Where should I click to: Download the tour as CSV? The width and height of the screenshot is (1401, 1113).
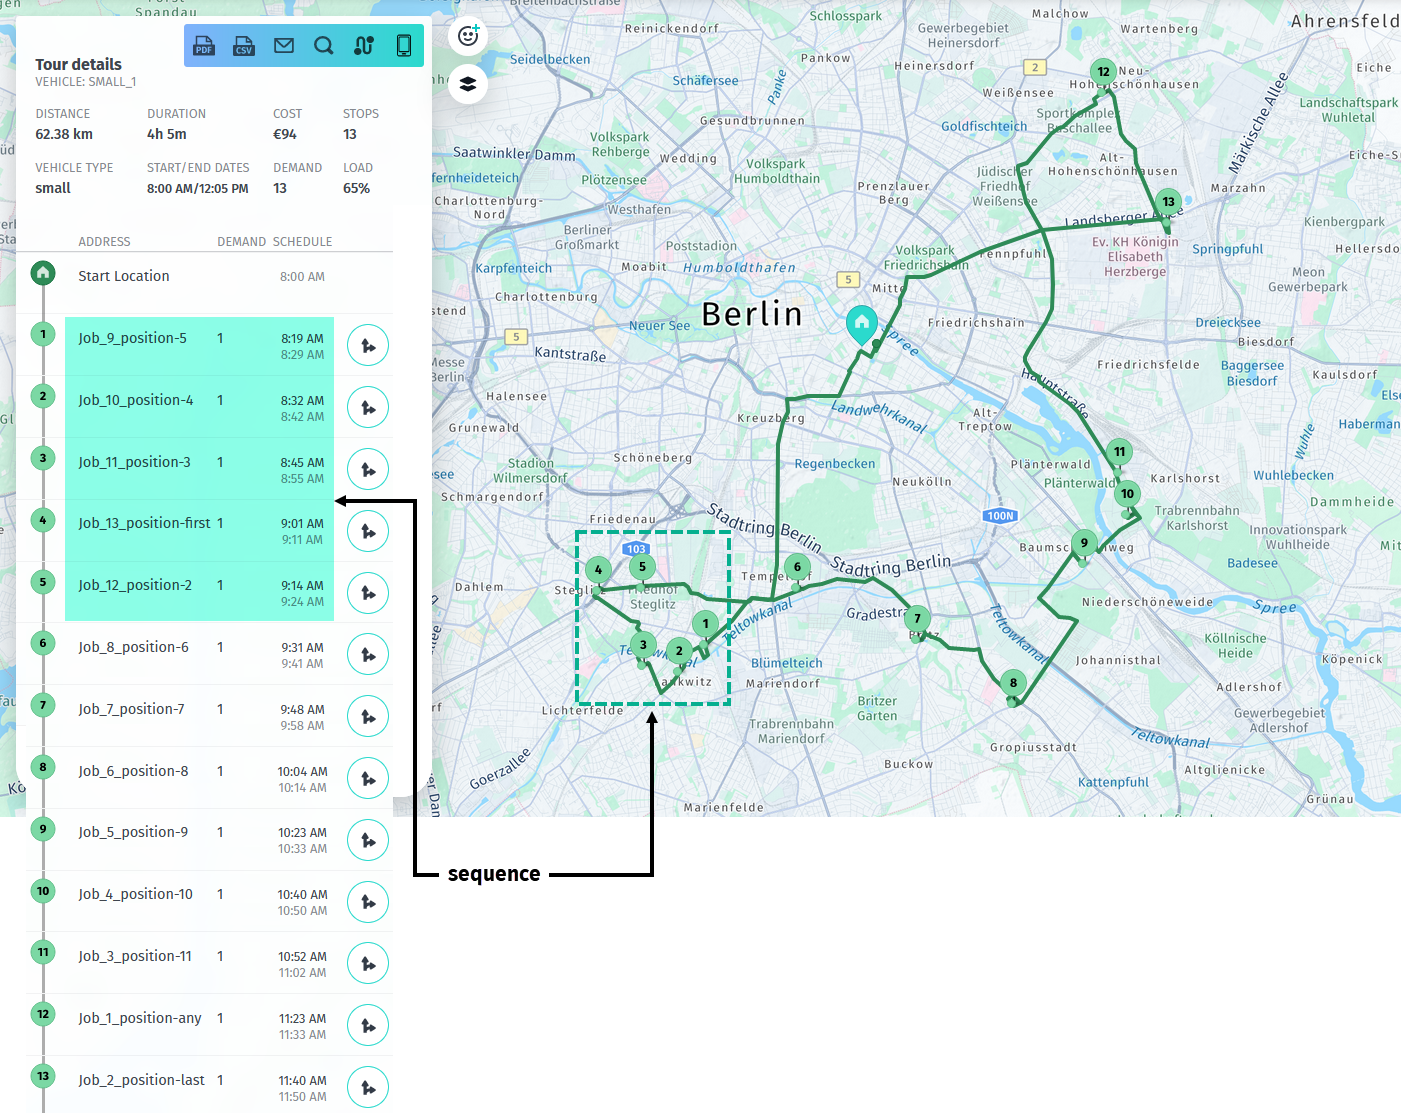244,45
